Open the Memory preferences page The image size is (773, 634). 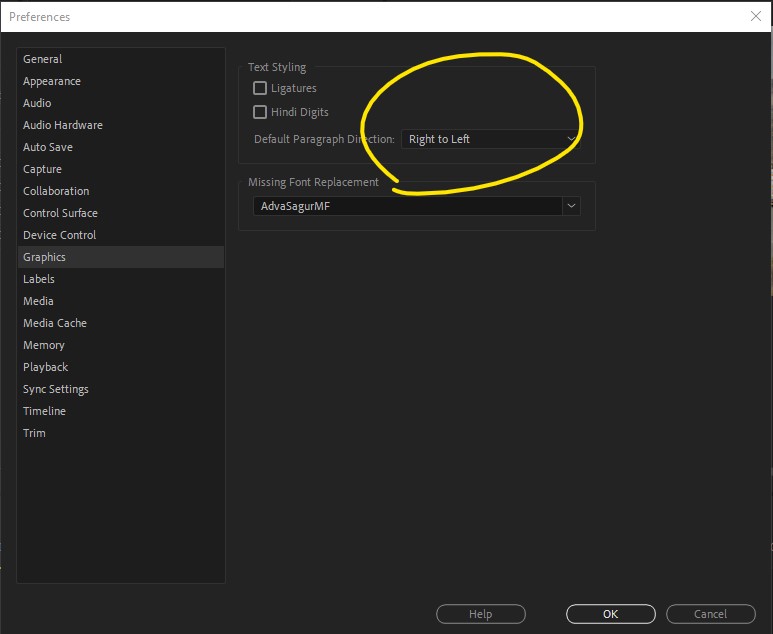44,345
